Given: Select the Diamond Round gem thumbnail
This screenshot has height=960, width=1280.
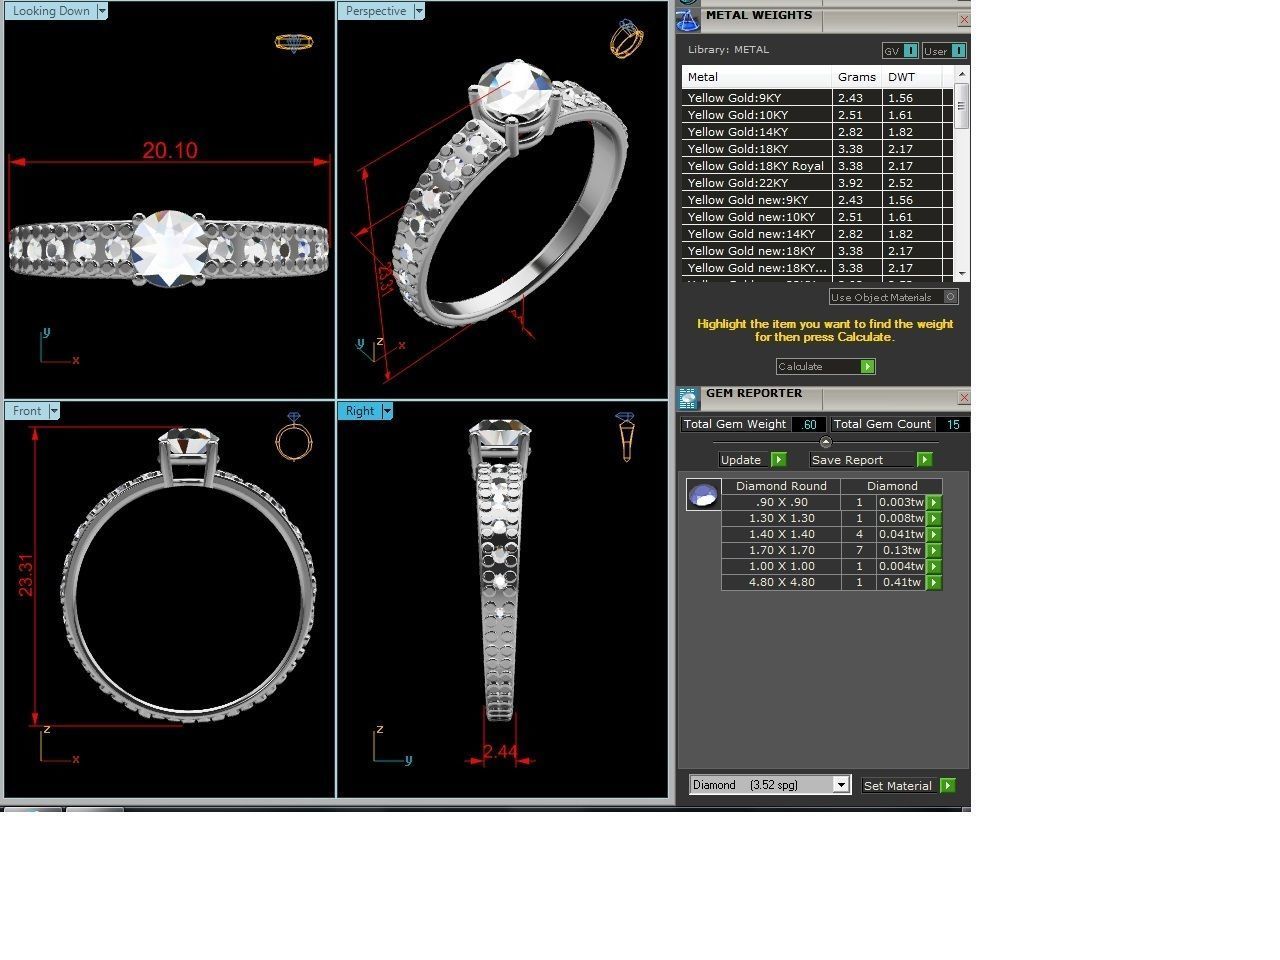Looking at the screenshot, I should (703, 494).
